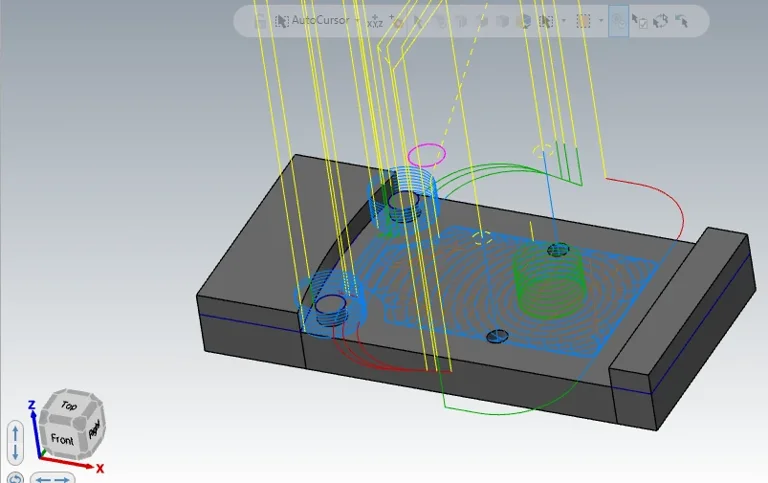
Task: Click the horizontal left-right arrows view control
Action: click(53, 478)
